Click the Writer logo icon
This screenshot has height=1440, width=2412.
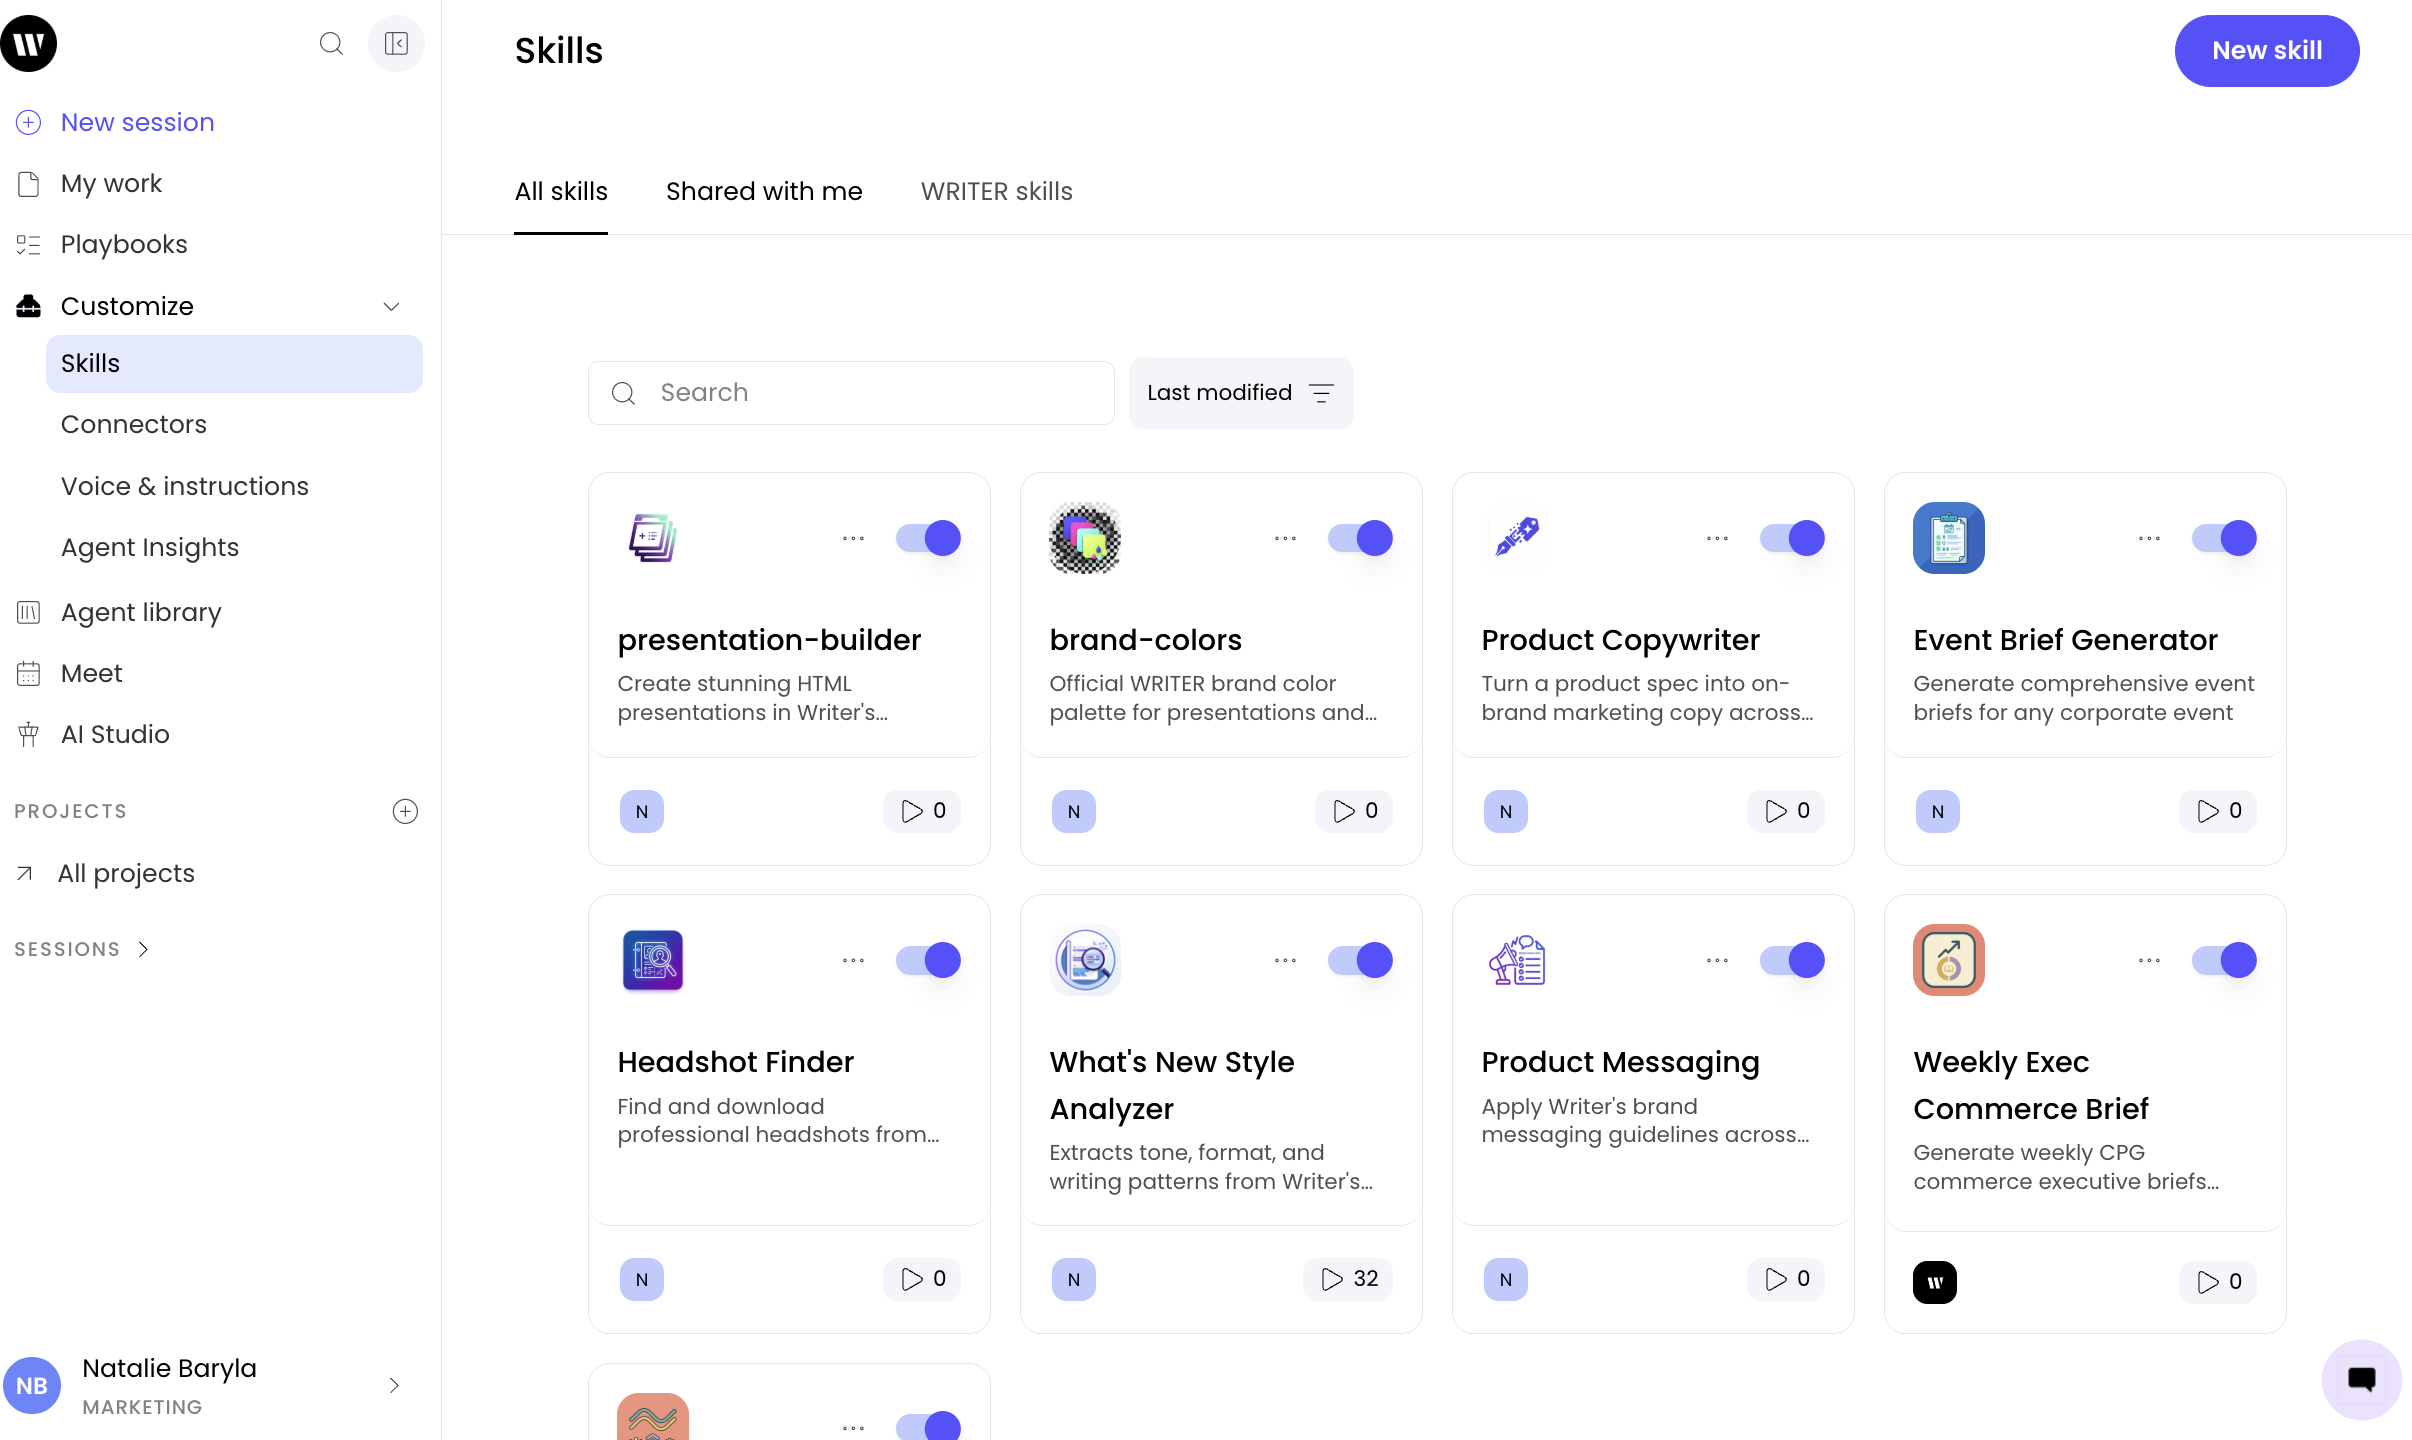[x=29, y=44]
